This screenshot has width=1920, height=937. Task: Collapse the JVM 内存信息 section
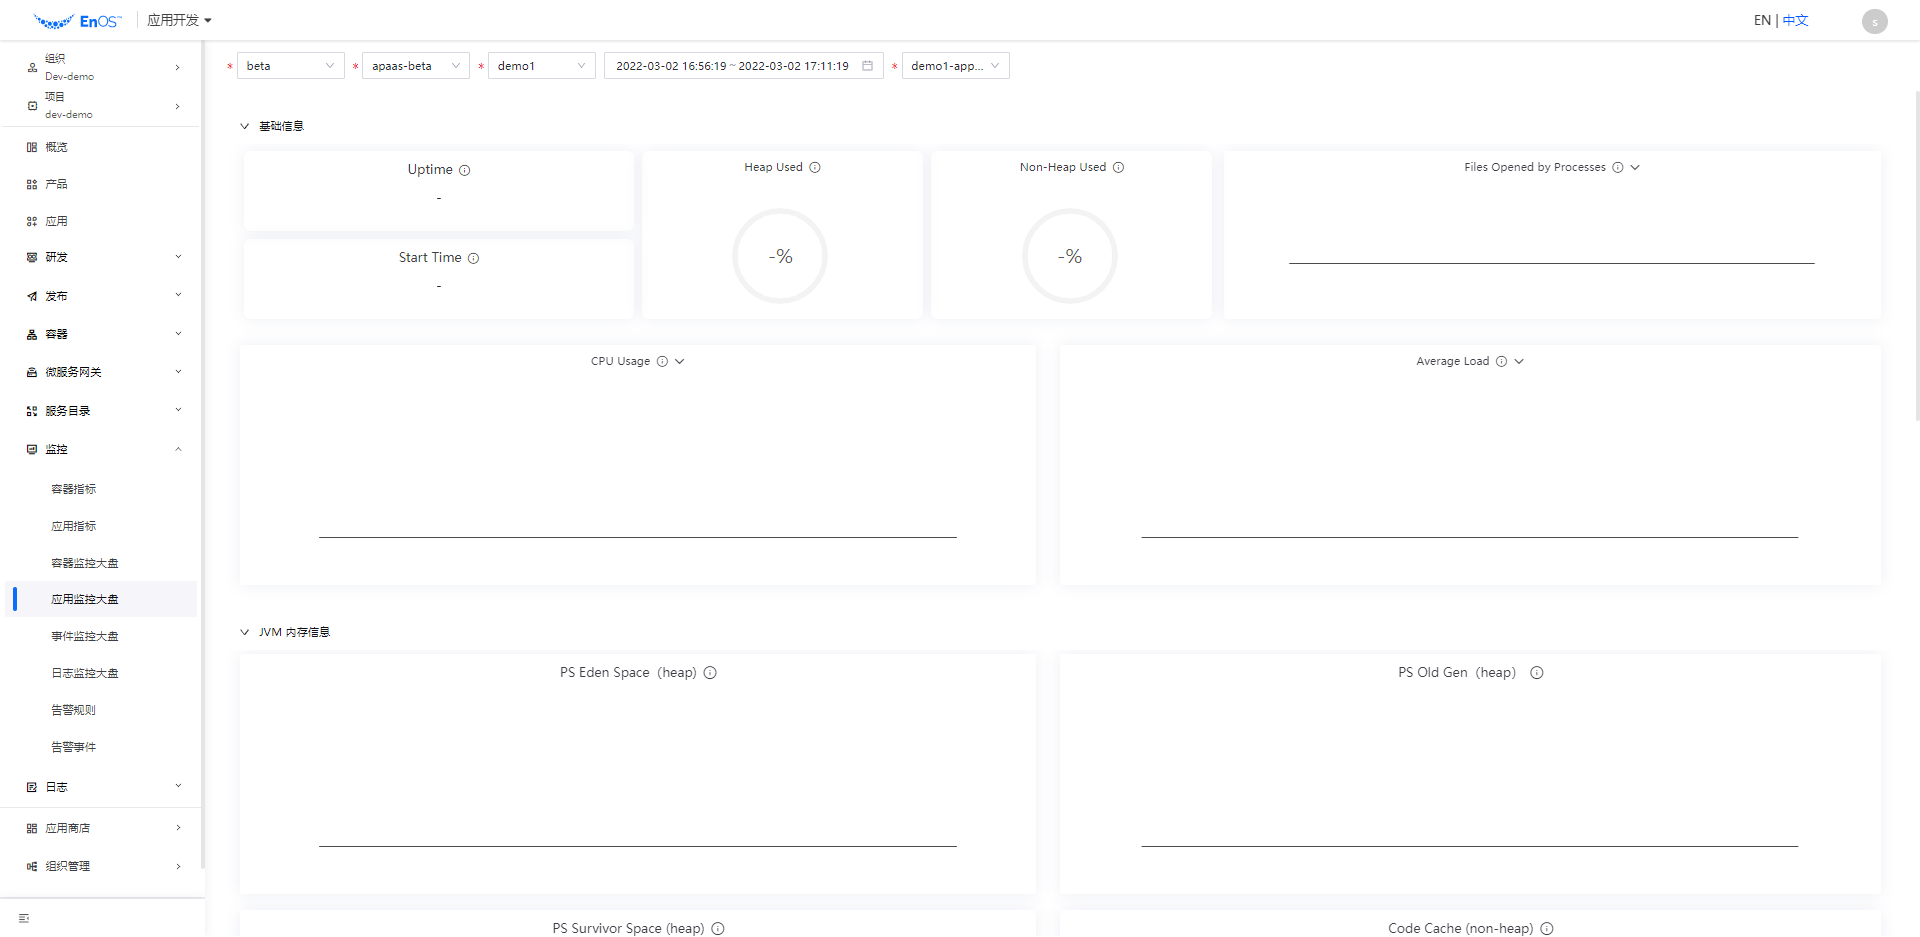coord(245,632)
